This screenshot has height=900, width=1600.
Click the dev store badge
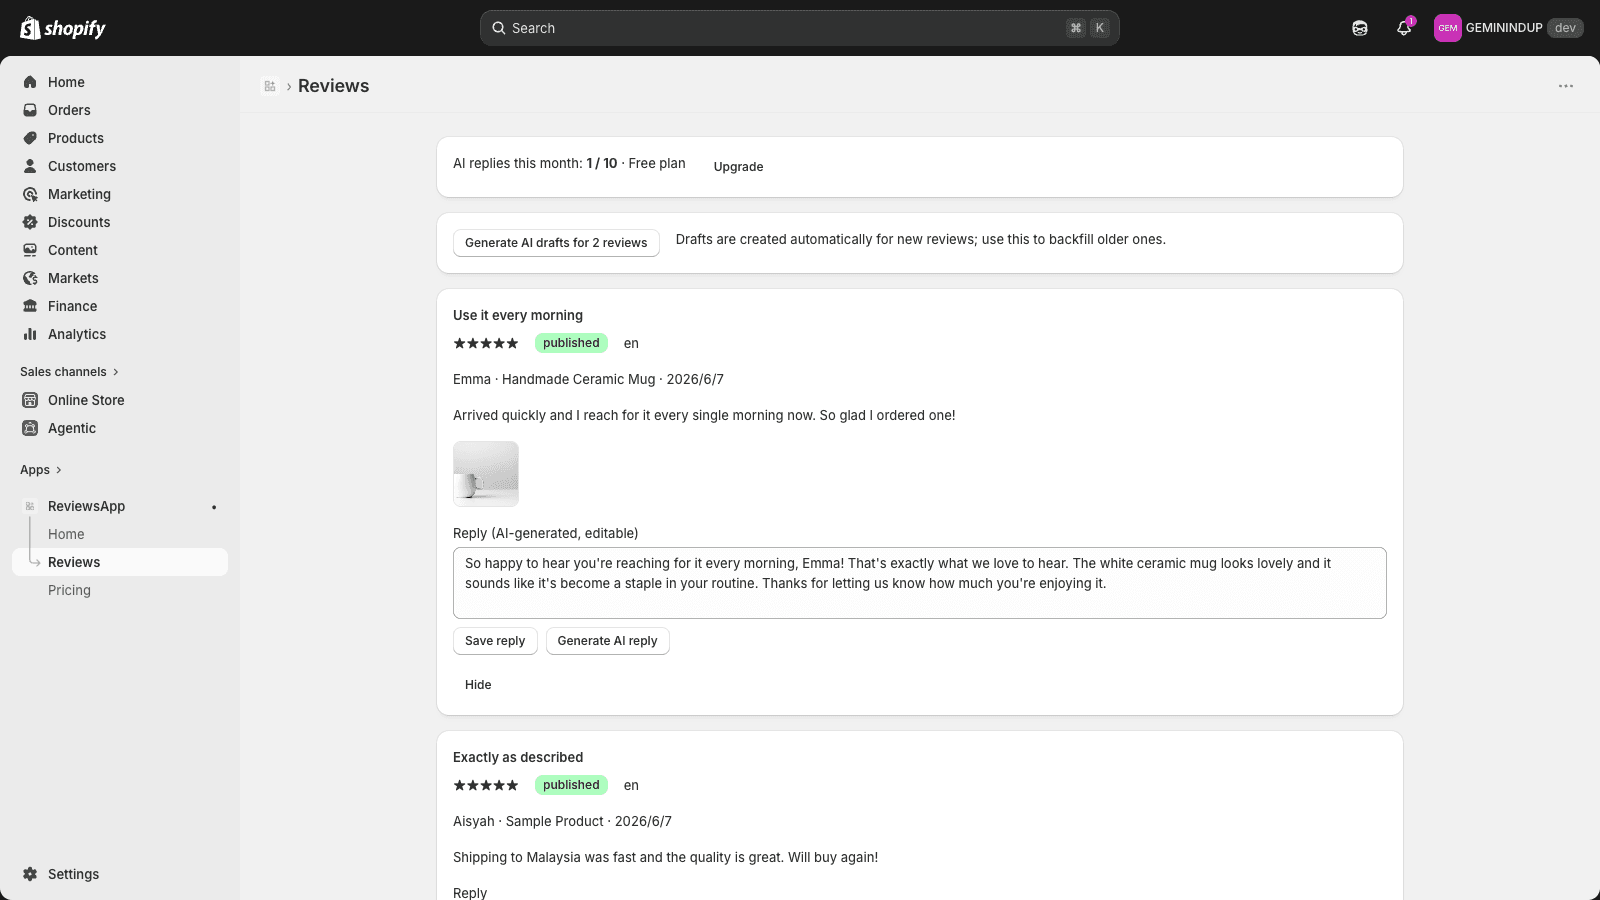coord(1565,28)
